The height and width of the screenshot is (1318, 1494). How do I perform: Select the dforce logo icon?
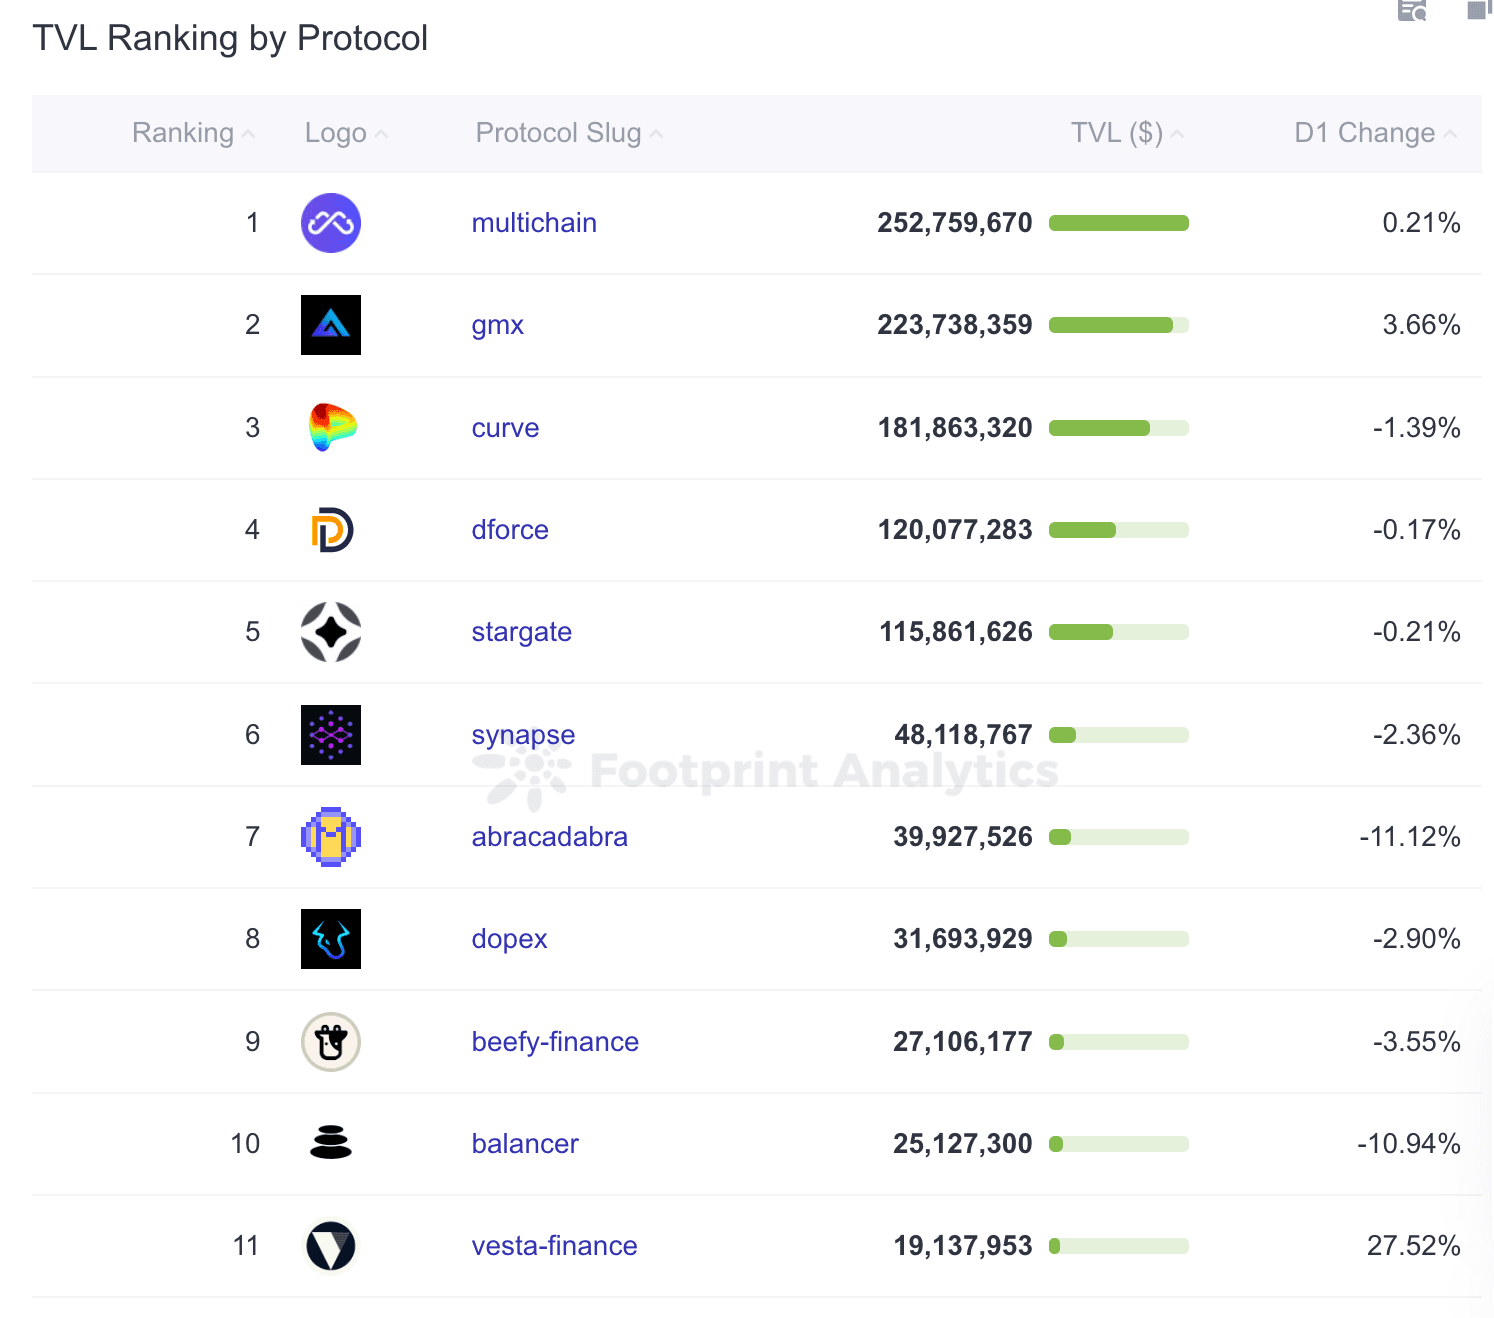pyautogui.click(x=330, y=529)
